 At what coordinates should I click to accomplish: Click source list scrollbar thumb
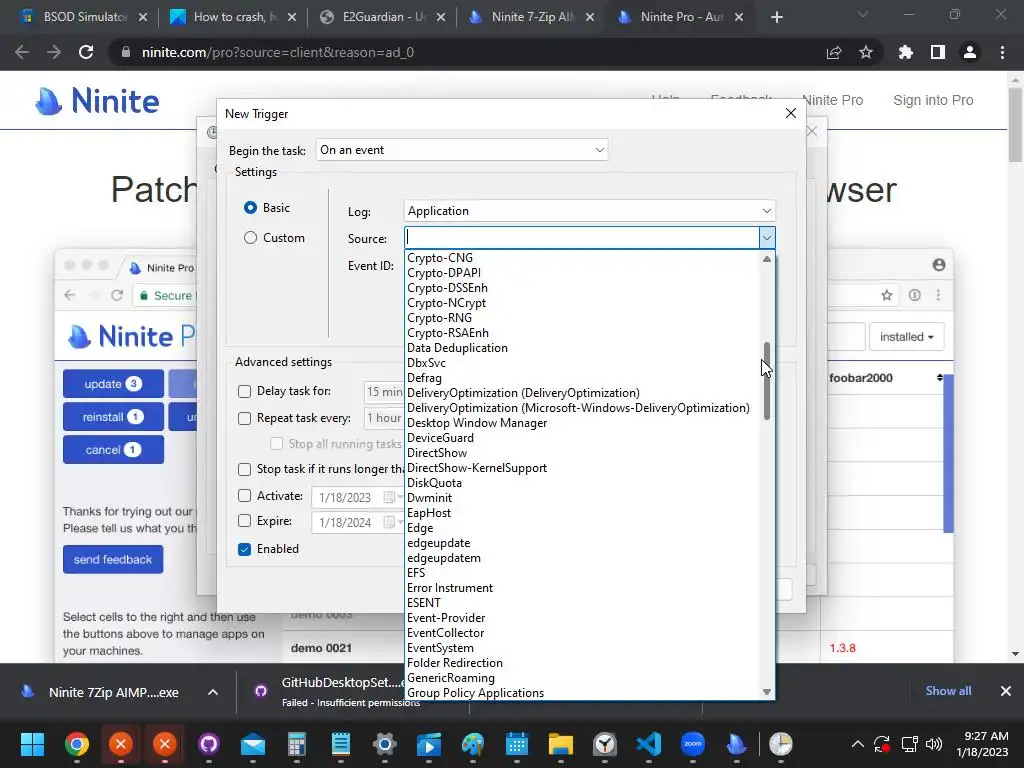767,381
